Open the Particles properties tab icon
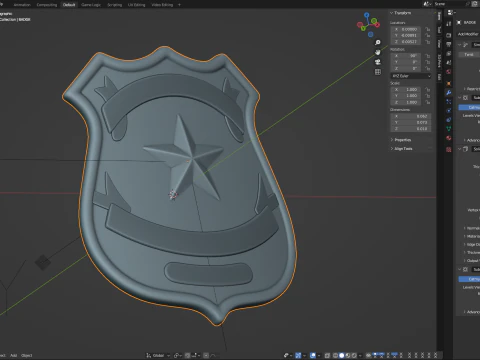The height and width of the screenshot is (360, 480). [x=449, y=102]
